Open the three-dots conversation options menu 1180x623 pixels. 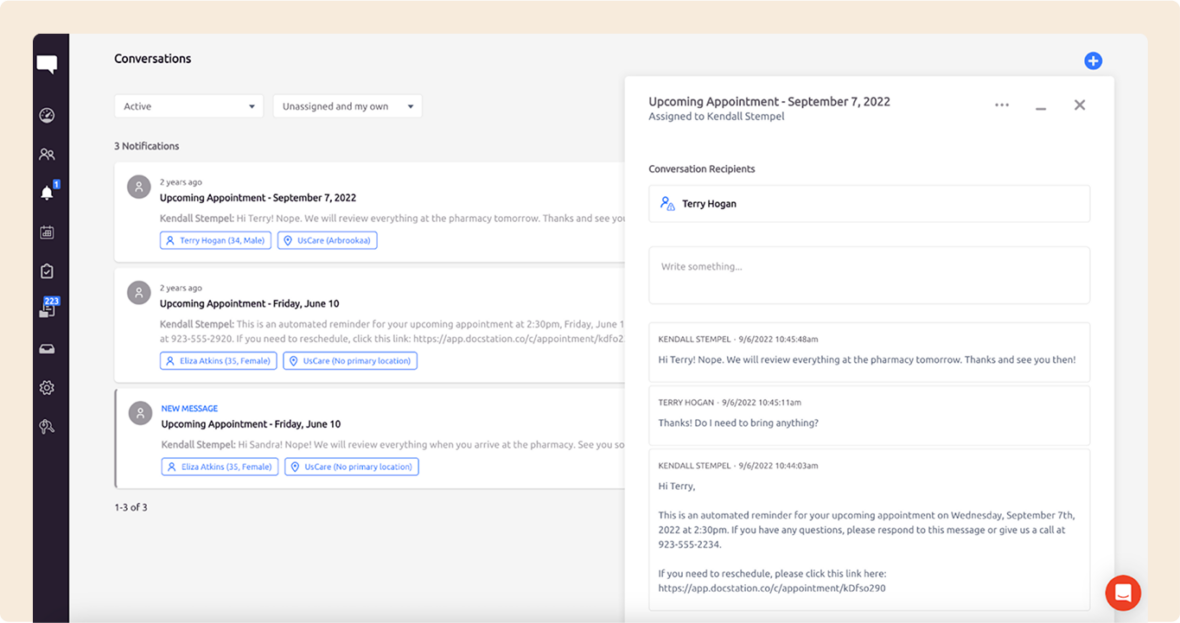pyautogui.click(x=1001, y=105)
